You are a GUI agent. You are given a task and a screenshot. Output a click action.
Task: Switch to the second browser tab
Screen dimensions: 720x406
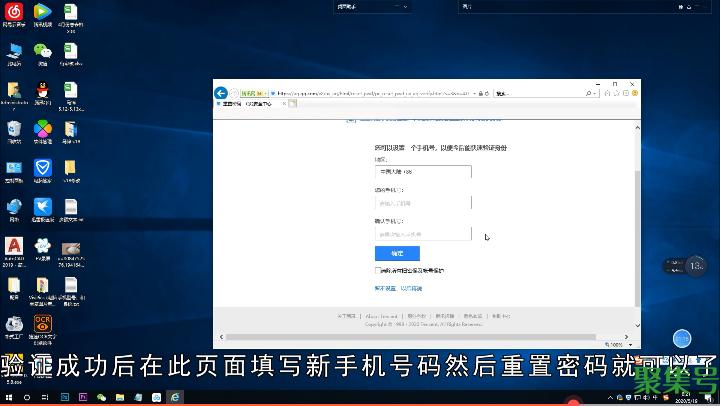pos(262,104)
